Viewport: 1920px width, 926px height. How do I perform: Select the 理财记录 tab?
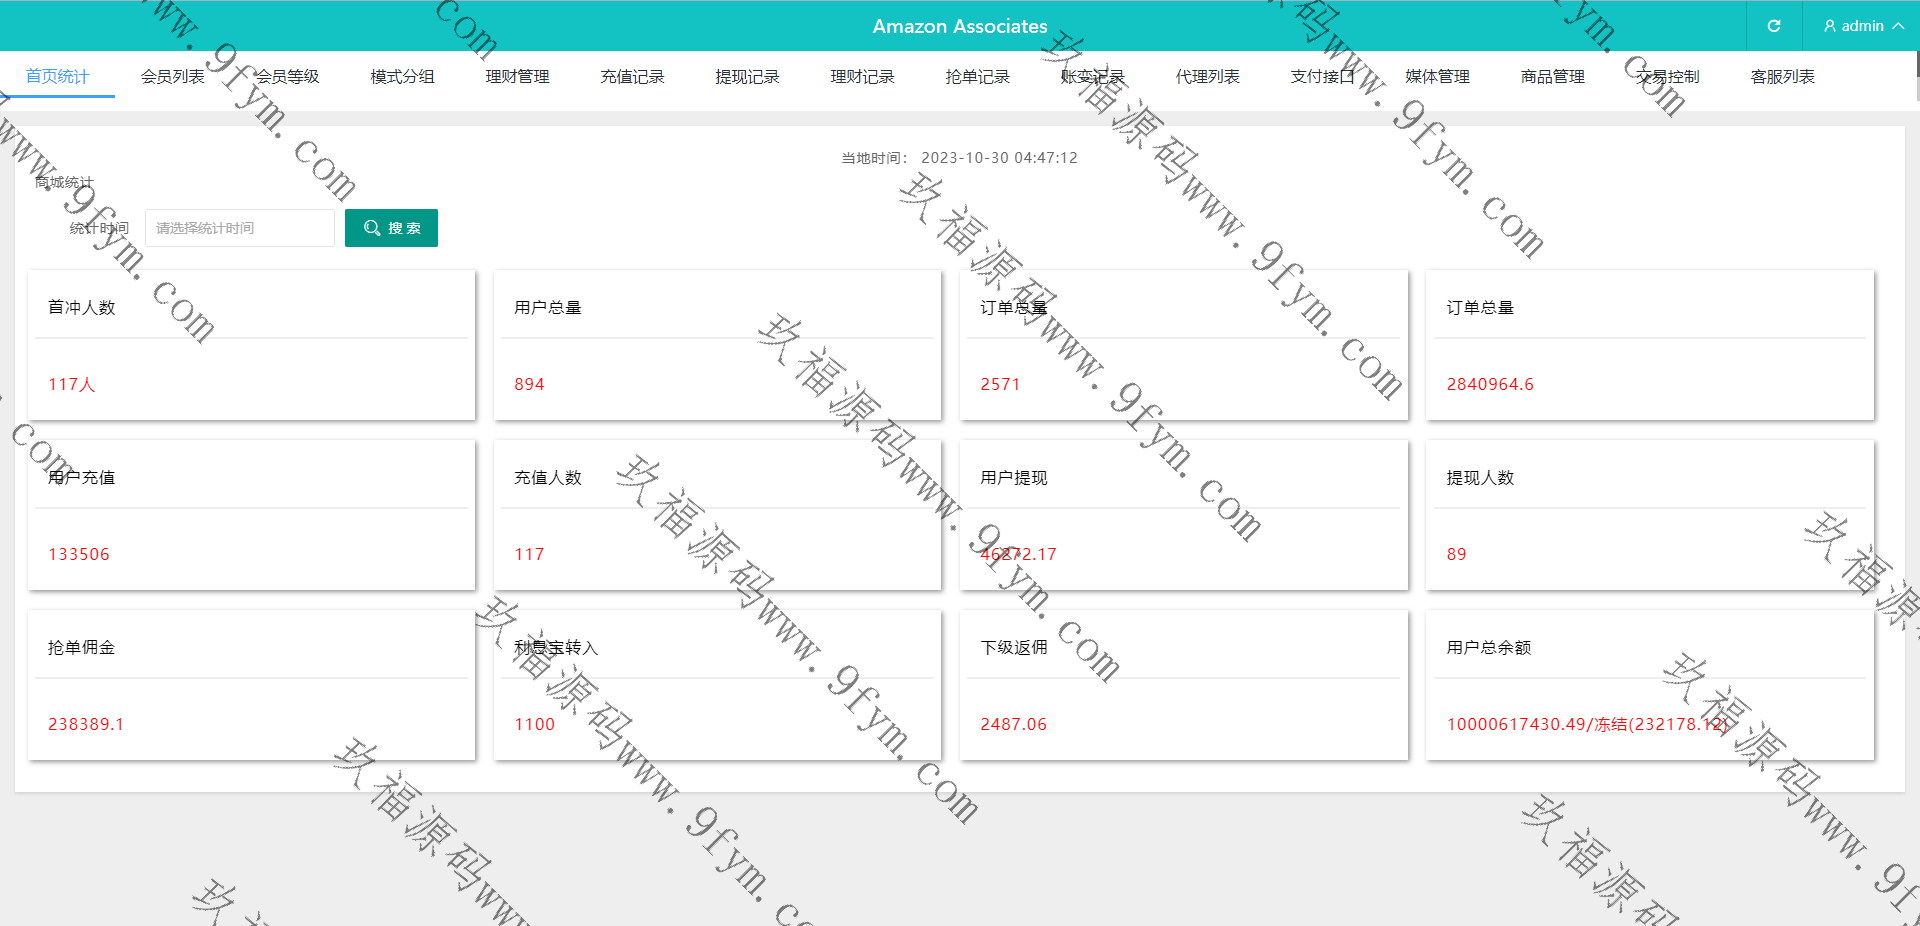(862, 77)
